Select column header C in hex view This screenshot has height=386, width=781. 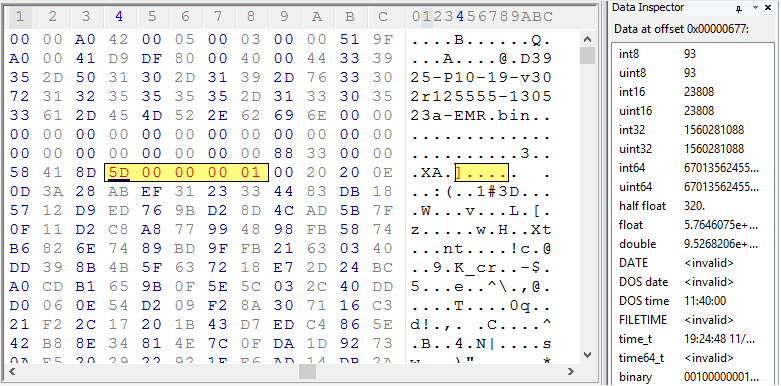pos(383,17)
